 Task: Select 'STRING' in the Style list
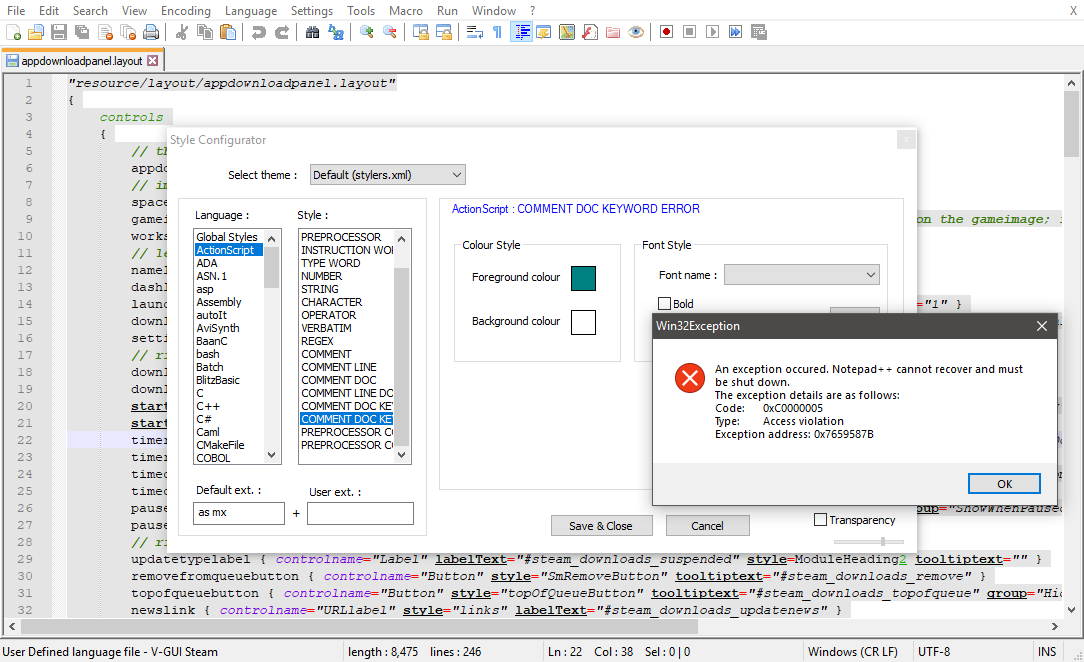point(320,289)
